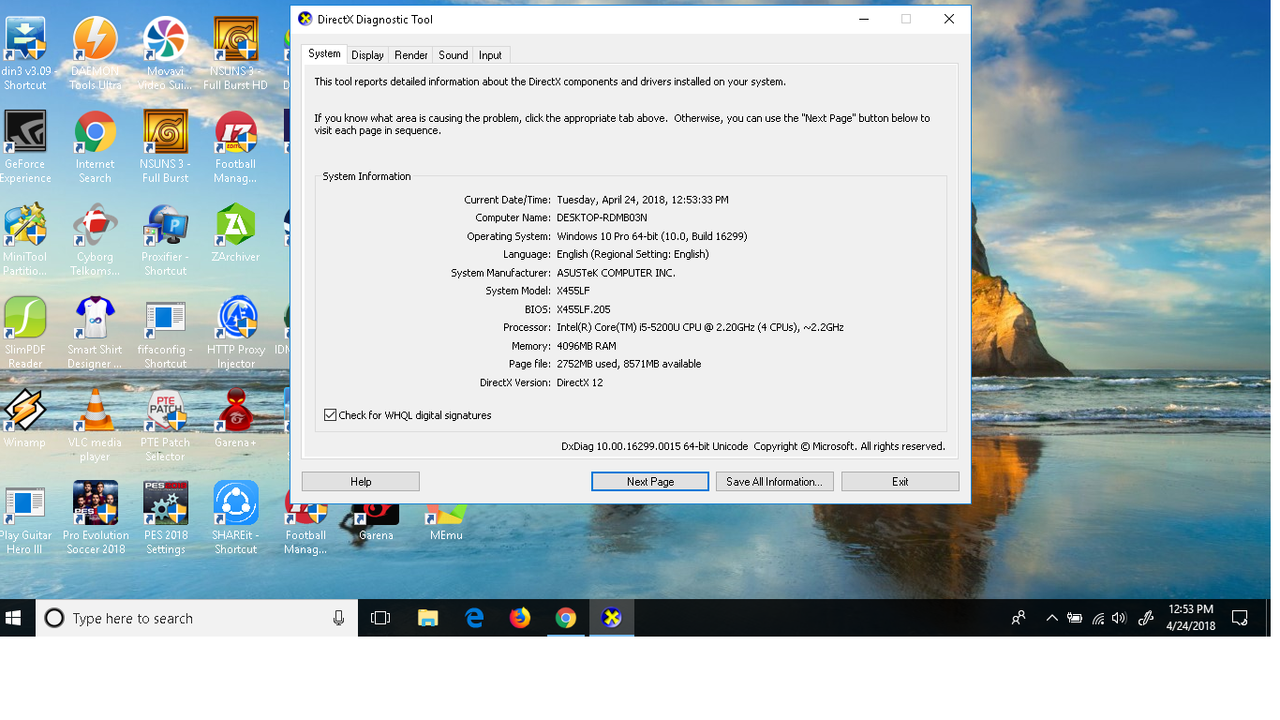Click the Windows Ink Workspace pen icon
The width and height of the screenshot is (1280, 720).
click(1146, 618)
